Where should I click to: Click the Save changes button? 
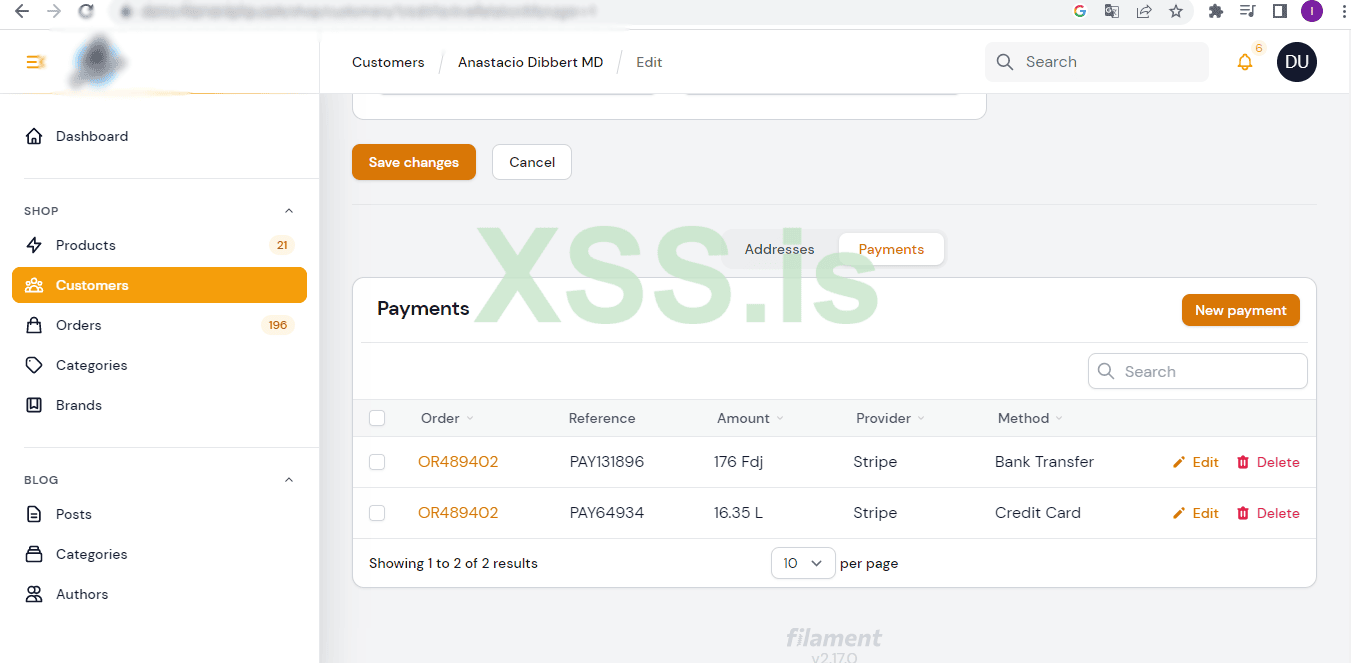[x=414, y=162]
